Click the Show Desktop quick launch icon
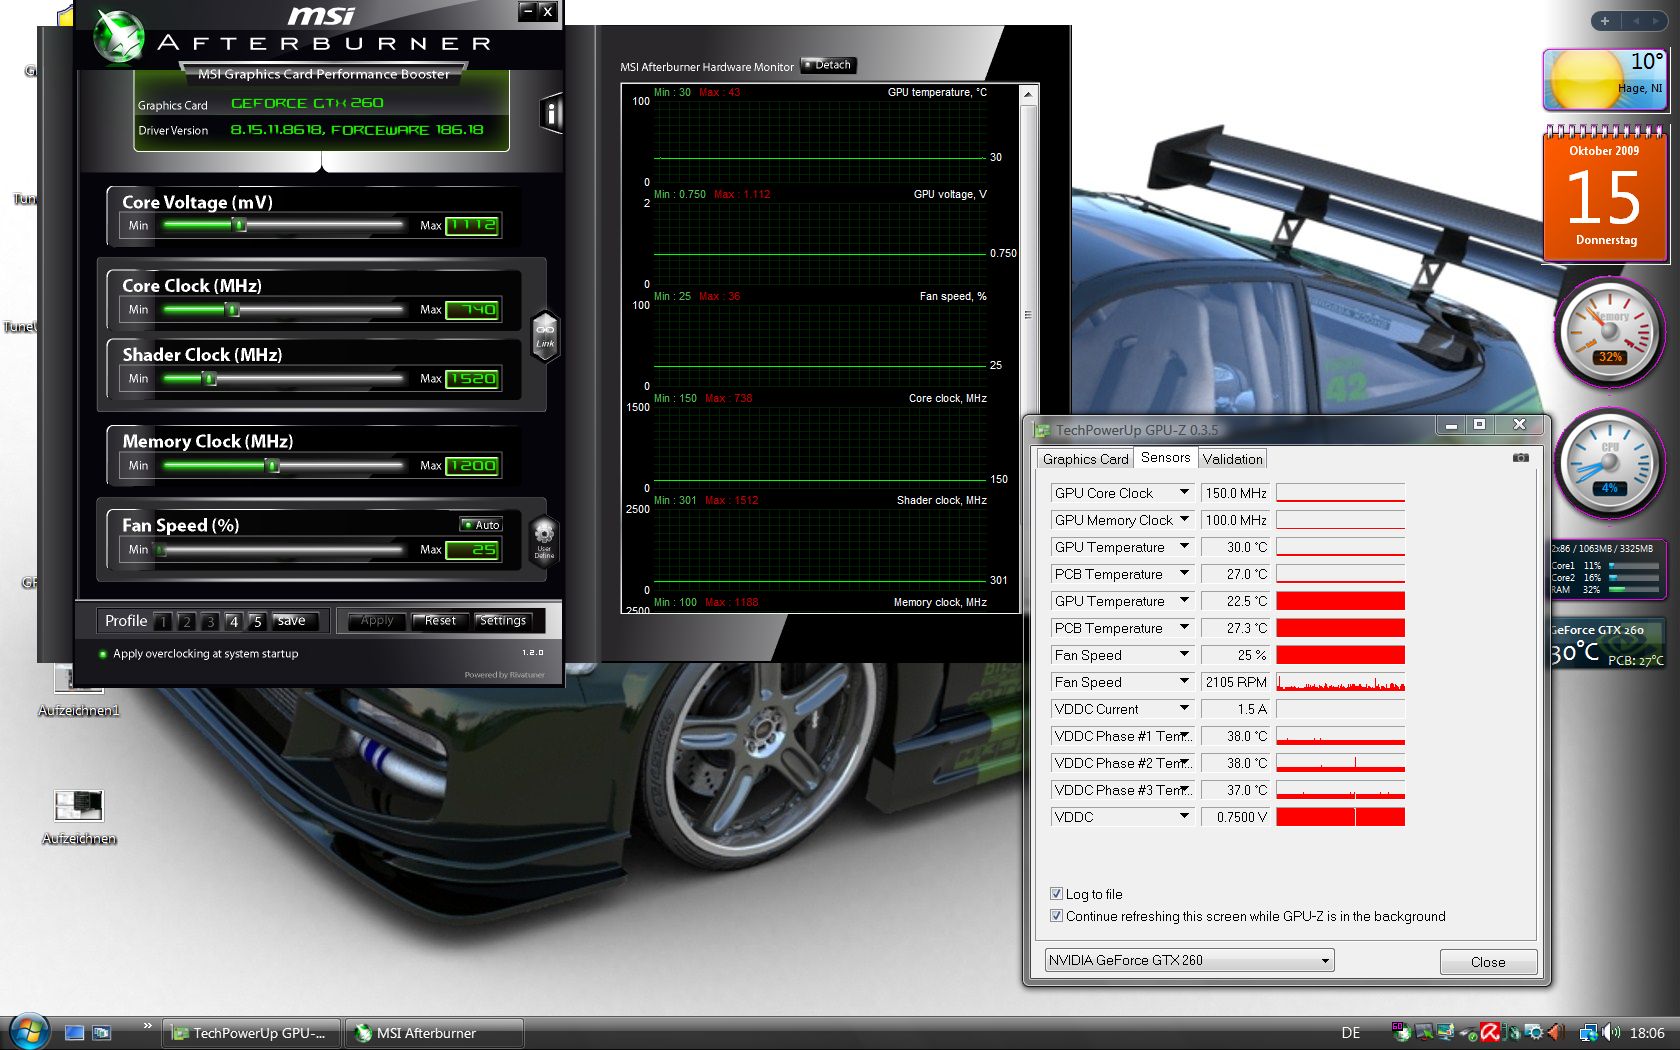The image size is (1680, 1050). (x=74, y=1033)
